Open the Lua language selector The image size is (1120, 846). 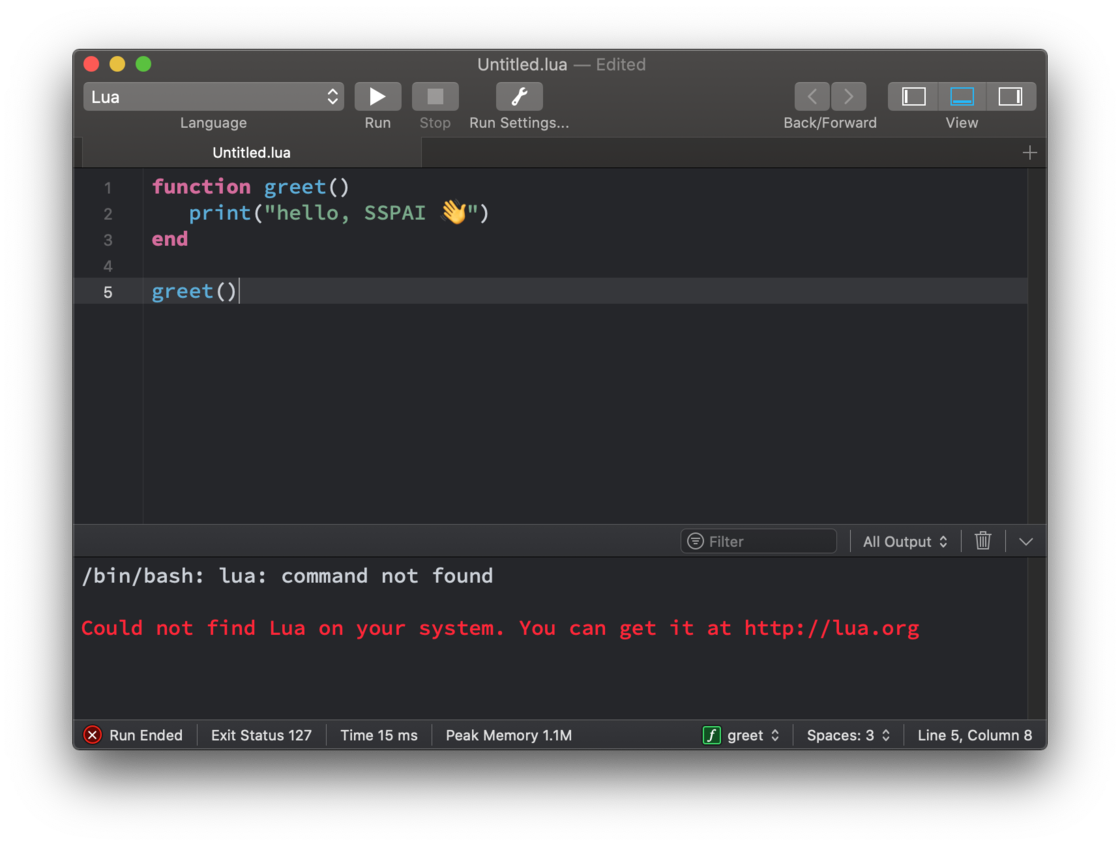213,96
